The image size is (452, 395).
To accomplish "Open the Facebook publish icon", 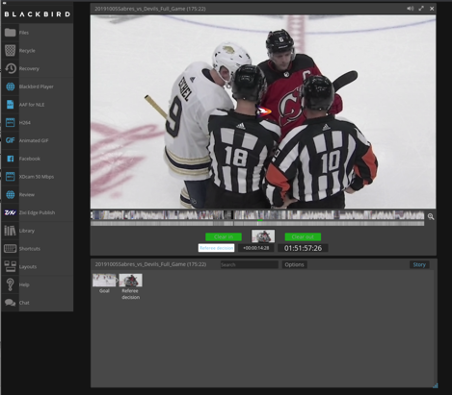I will point(10,159).
